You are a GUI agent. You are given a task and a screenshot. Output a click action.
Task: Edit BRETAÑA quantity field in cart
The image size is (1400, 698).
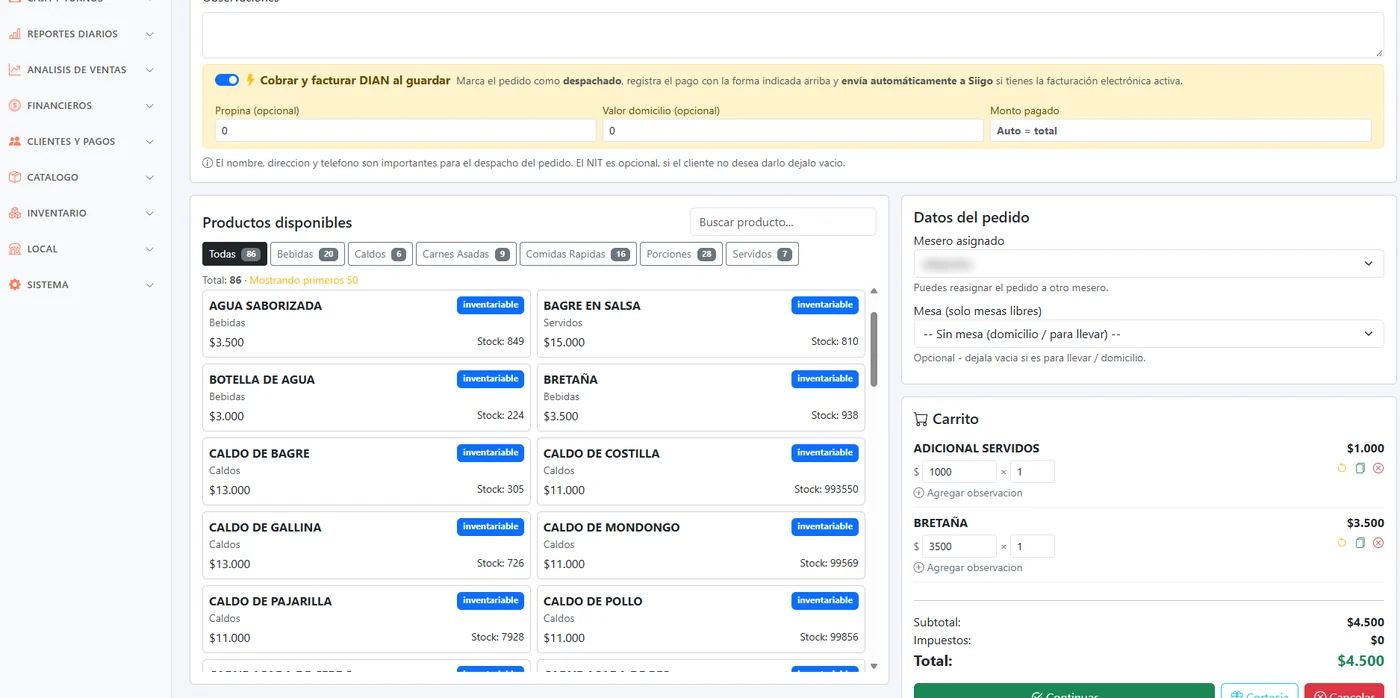(1033, 547)
